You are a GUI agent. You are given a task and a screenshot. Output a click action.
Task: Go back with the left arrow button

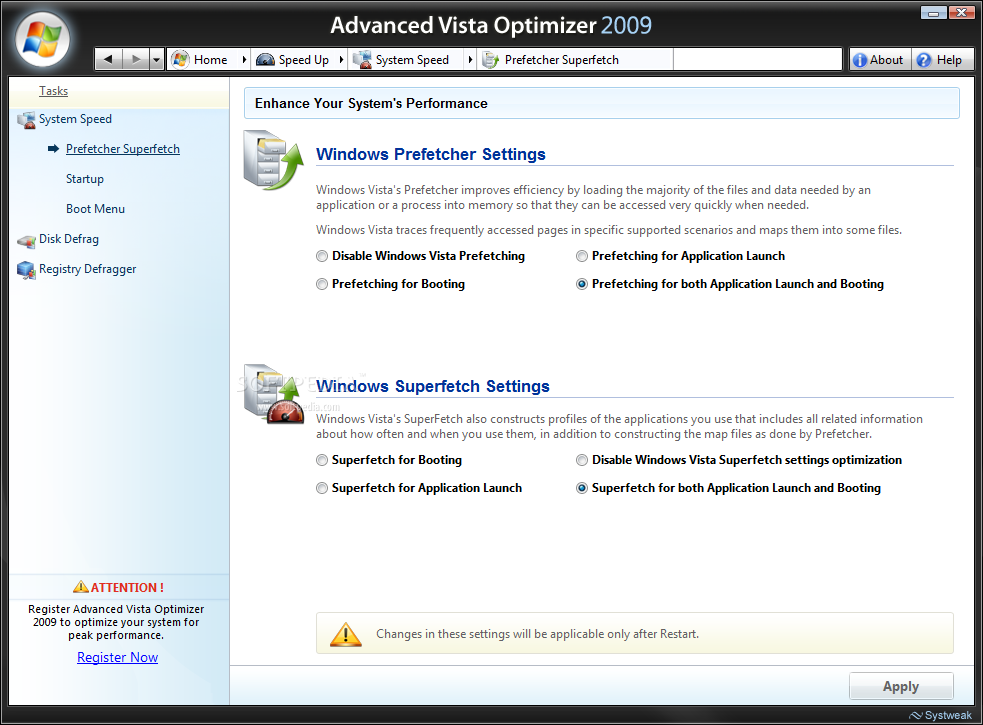(x=108, y=60)
